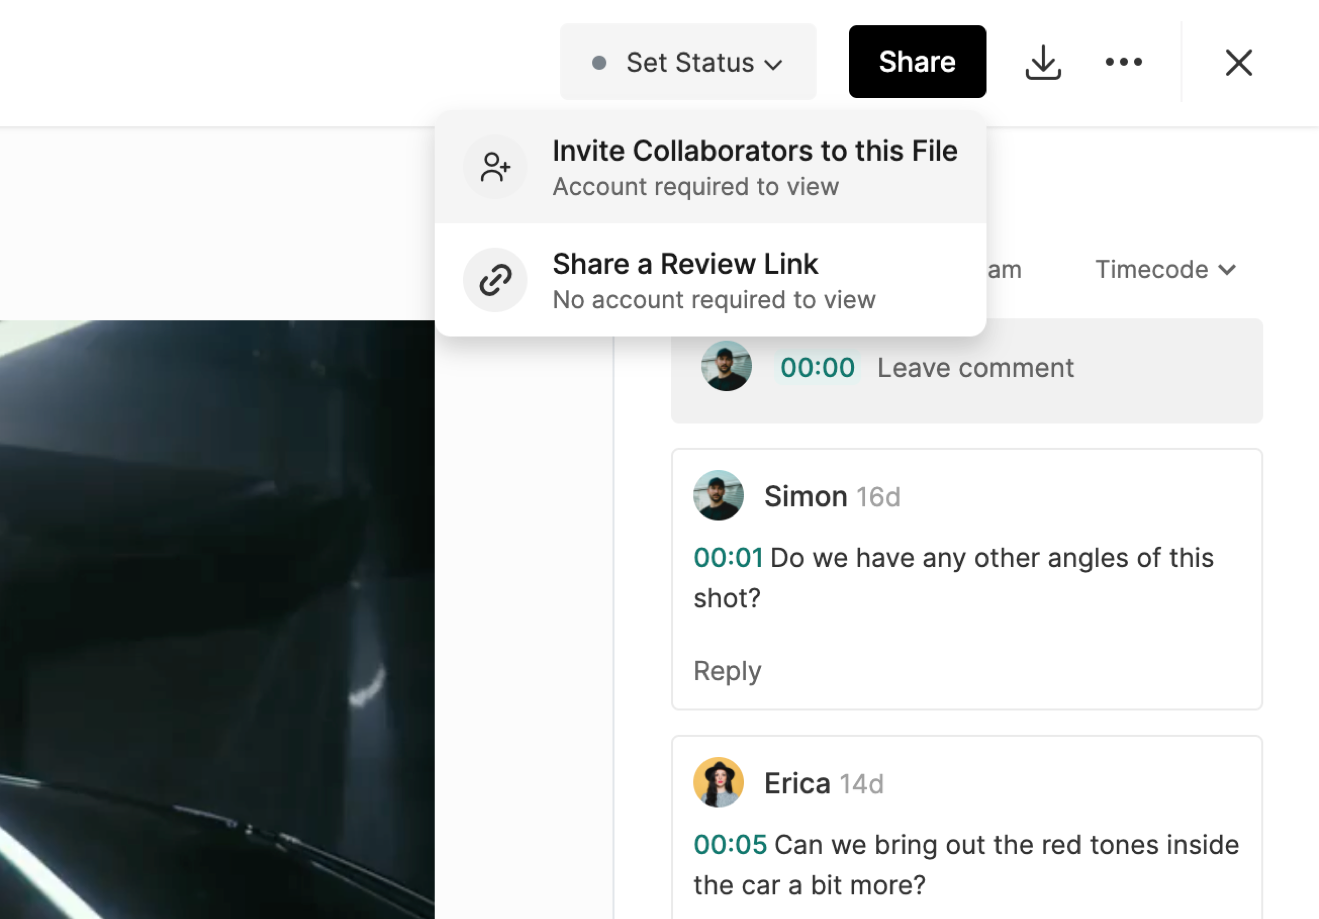This screenshot has width=1319, height=919.
Task: Click the chain link review icon
Action: tap(495, 280)
